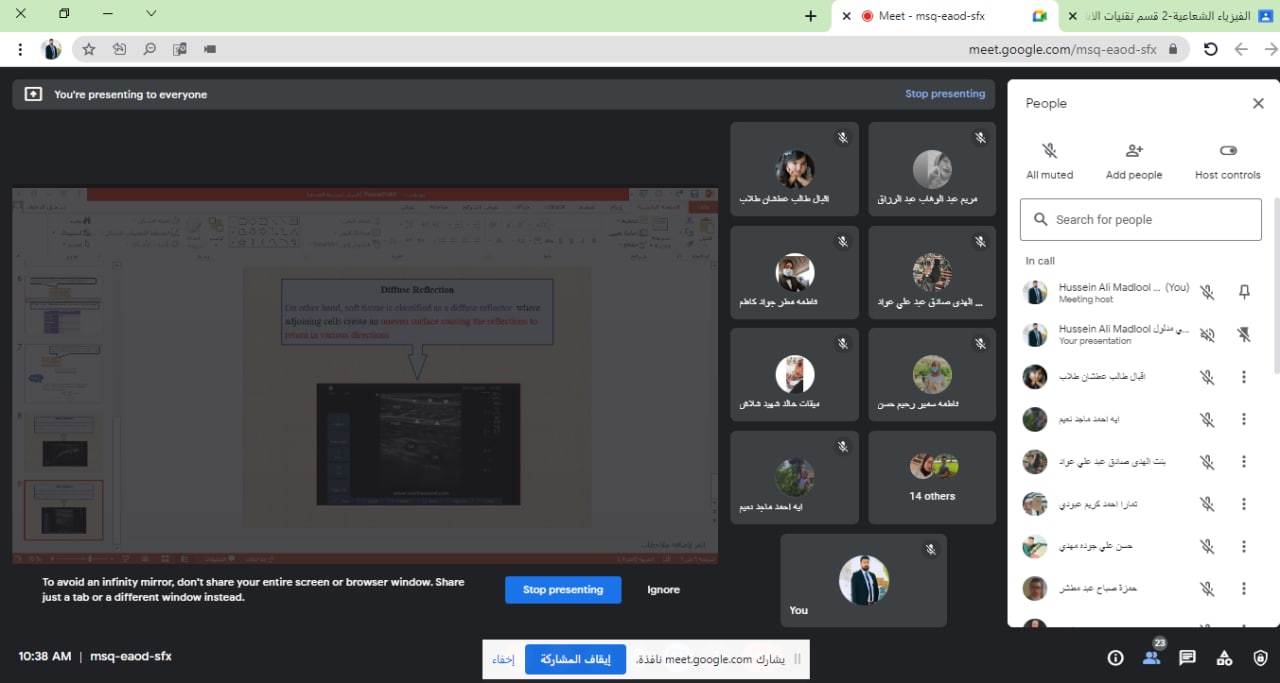Toggle the Host controls switch

pyautogui.click(x=1227, y=150)
